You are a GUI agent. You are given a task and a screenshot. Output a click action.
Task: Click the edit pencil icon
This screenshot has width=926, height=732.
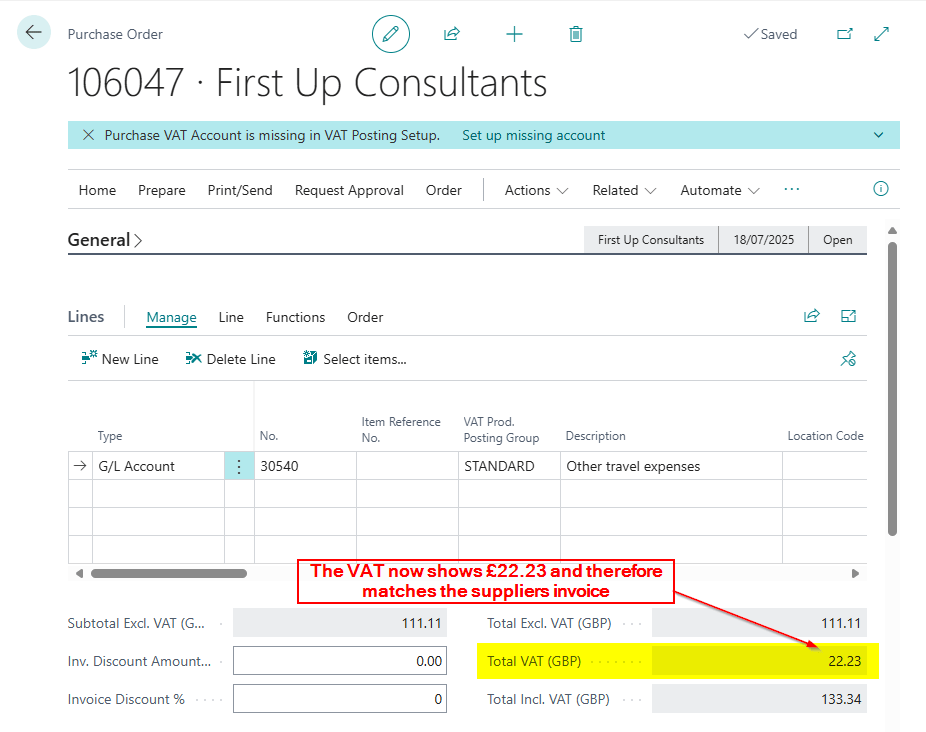tap(391, 34)
